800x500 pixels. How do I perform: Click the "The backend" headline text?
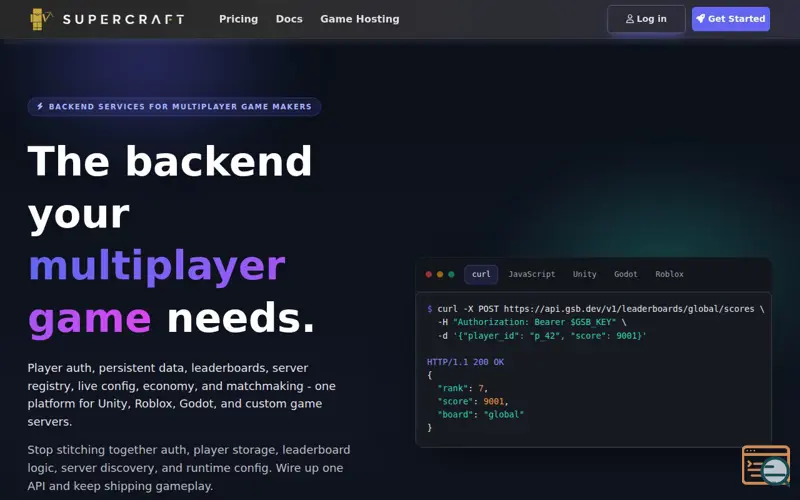point(169,161)
